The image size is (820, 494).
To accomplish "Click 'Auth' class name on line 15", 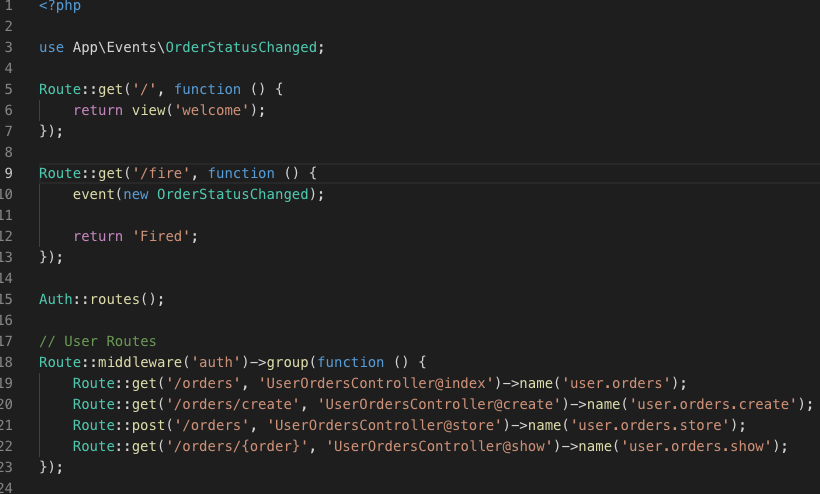I will tap(56, 300).
